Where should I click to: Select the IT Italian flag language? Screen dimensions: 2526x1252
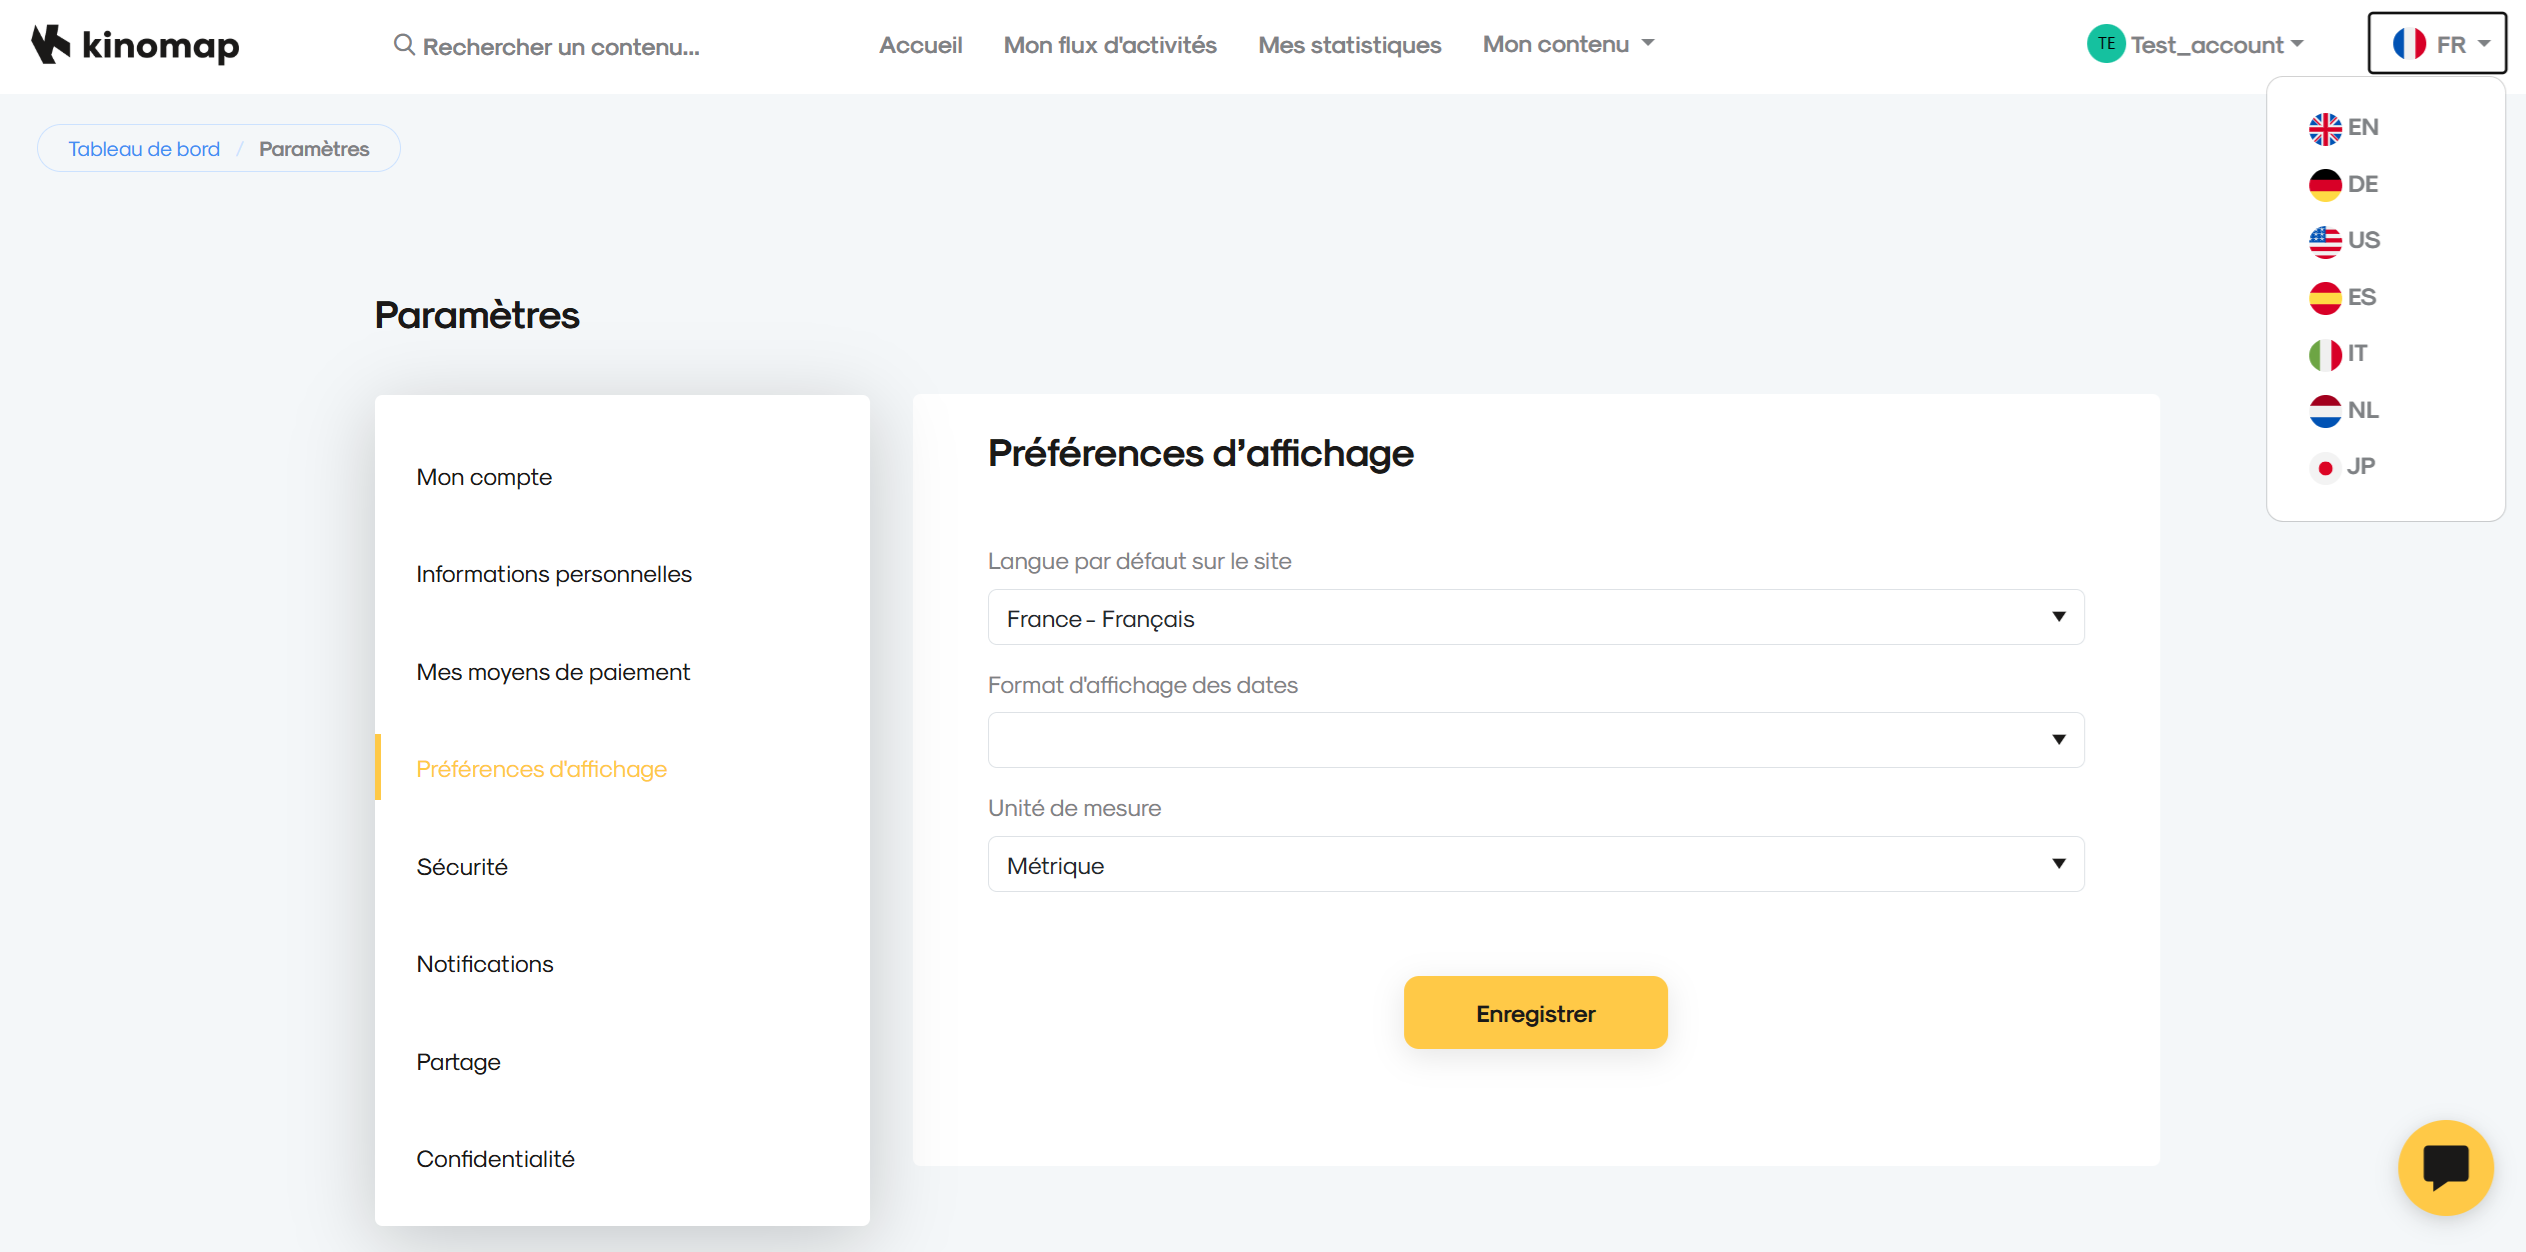[x=2338, y=354]
